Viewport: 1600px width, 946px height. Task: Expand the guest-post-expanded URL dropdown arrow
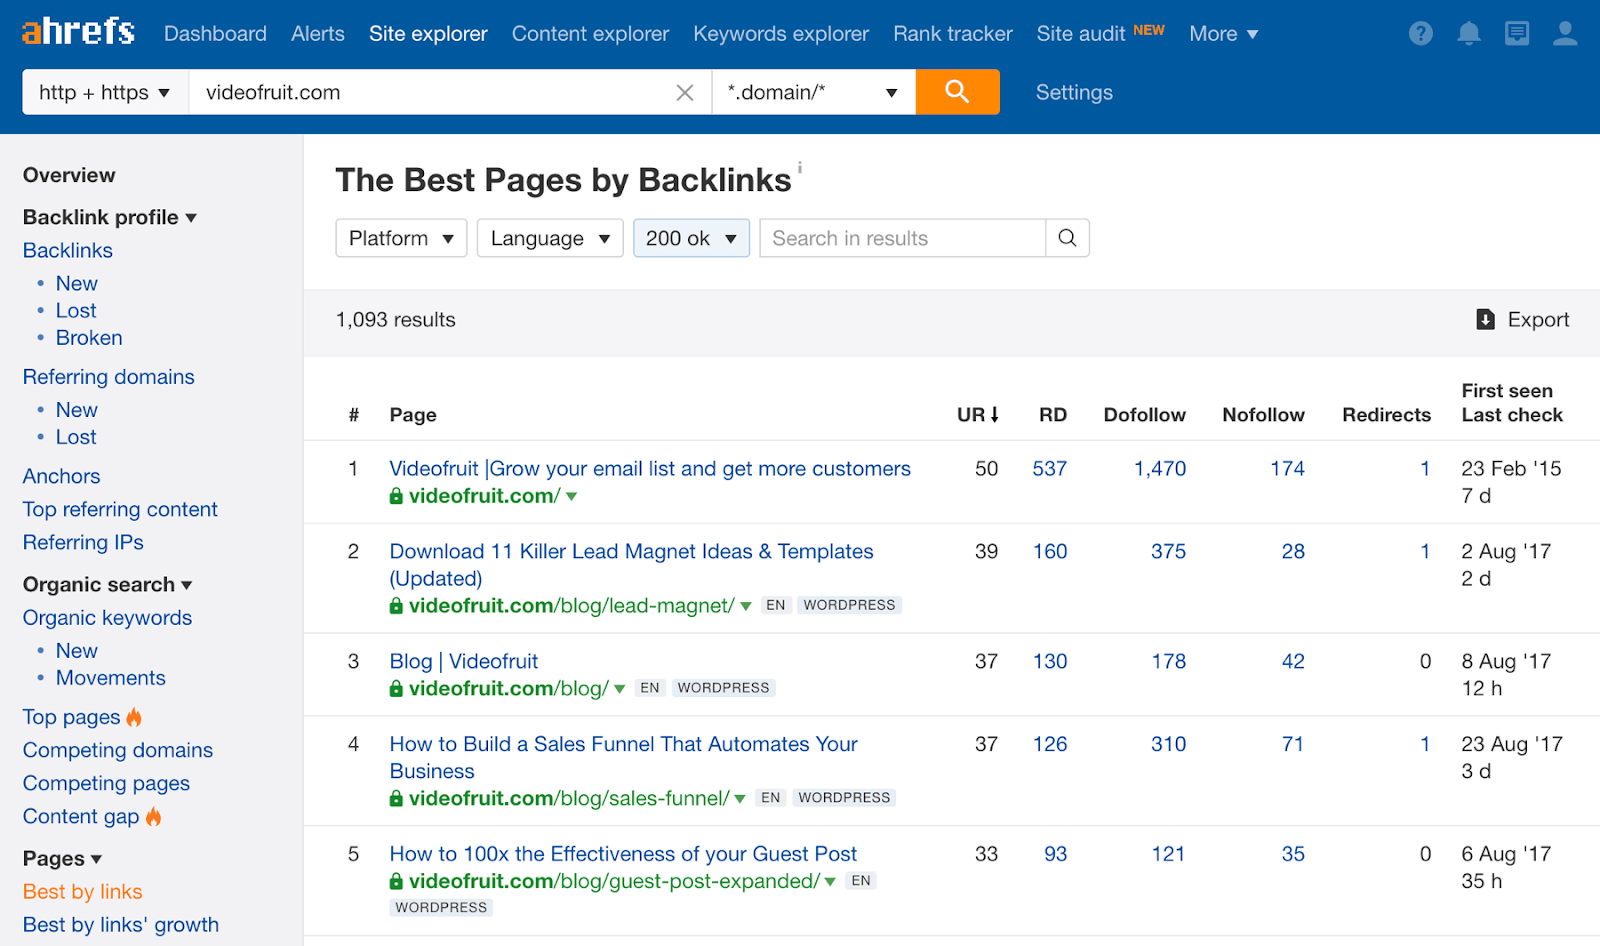coord(830,883)
